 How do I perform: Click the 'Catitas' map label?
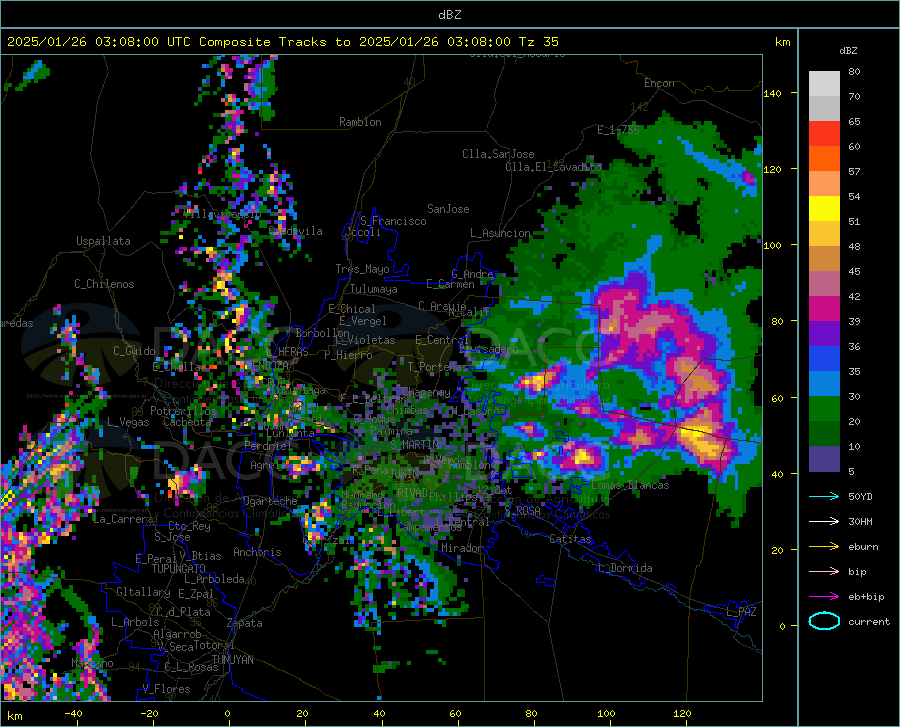tap(570, 539)
